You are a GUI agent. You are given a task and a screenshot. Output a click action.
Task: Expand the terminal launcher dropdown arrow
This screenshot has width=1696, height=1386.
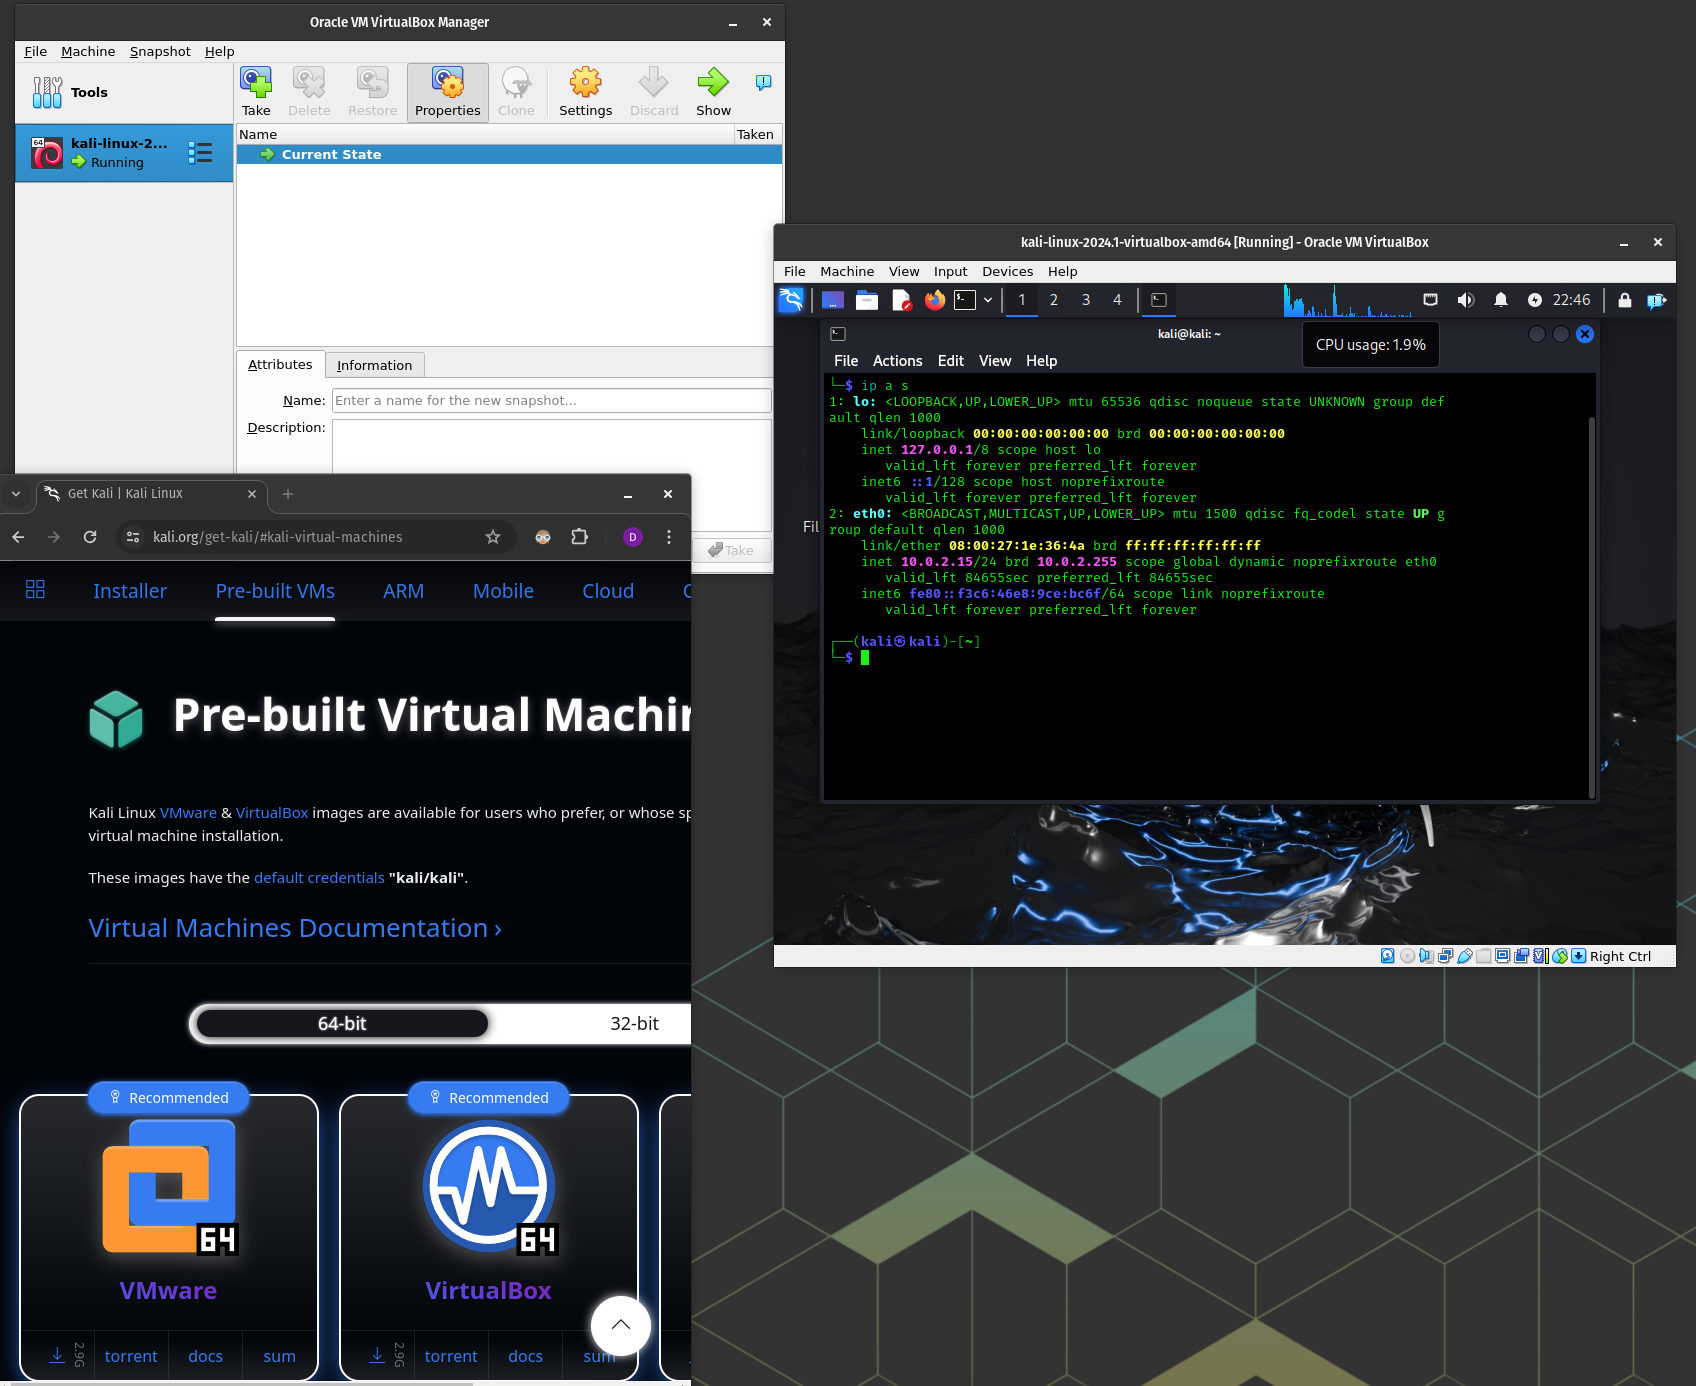coord(988,300)
